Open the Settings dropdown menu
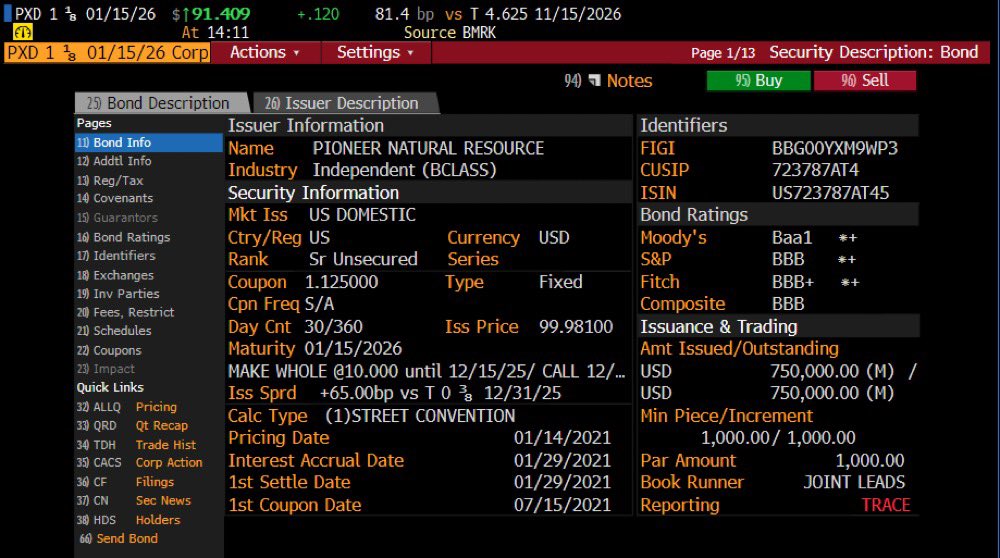Image resolution: width=1000 pixels, height=558 pixels. point(375,52)
